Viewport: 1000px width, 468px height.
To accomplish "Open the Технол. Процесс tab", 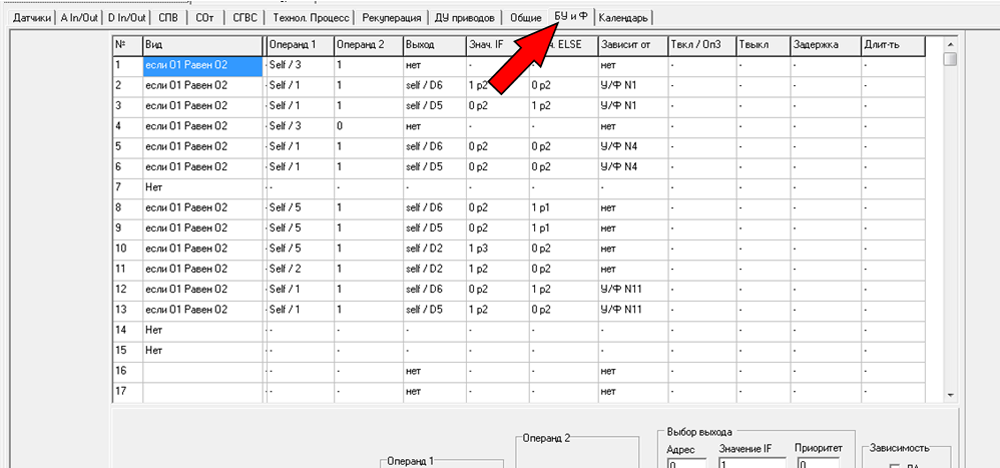I will 310,18.
